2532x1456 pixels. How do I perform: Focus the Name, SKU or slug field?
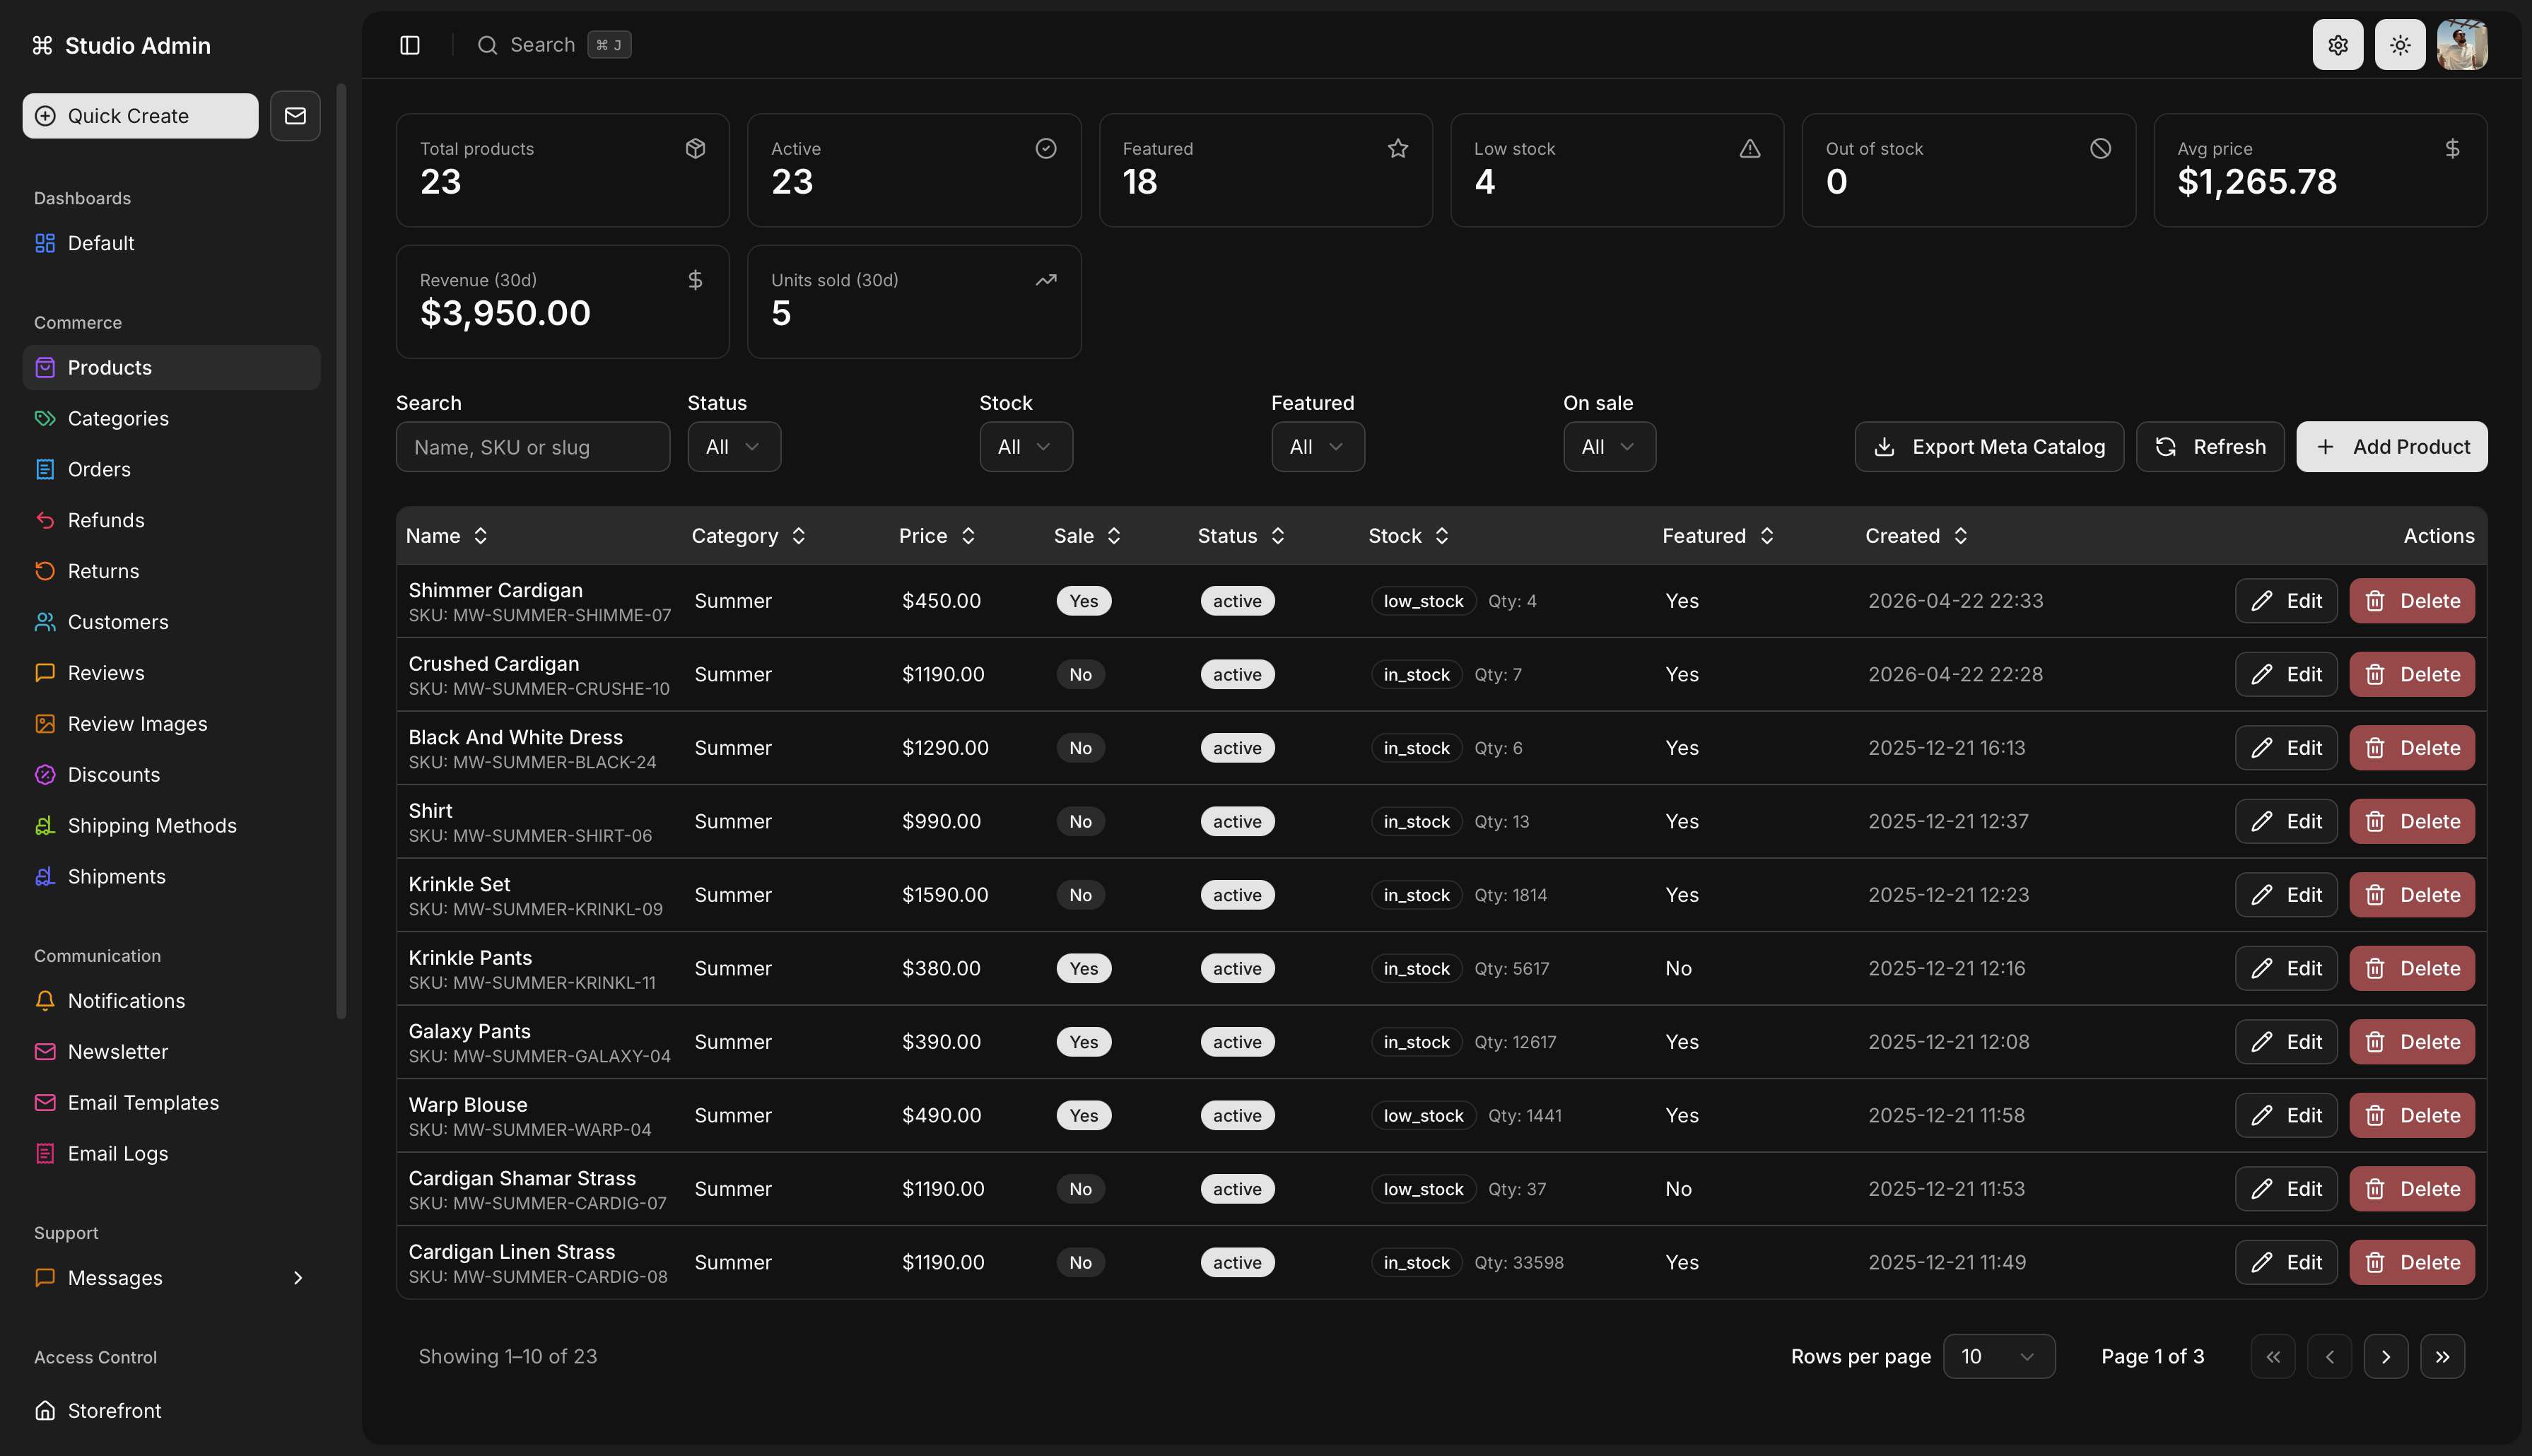(x=533, y=447)
